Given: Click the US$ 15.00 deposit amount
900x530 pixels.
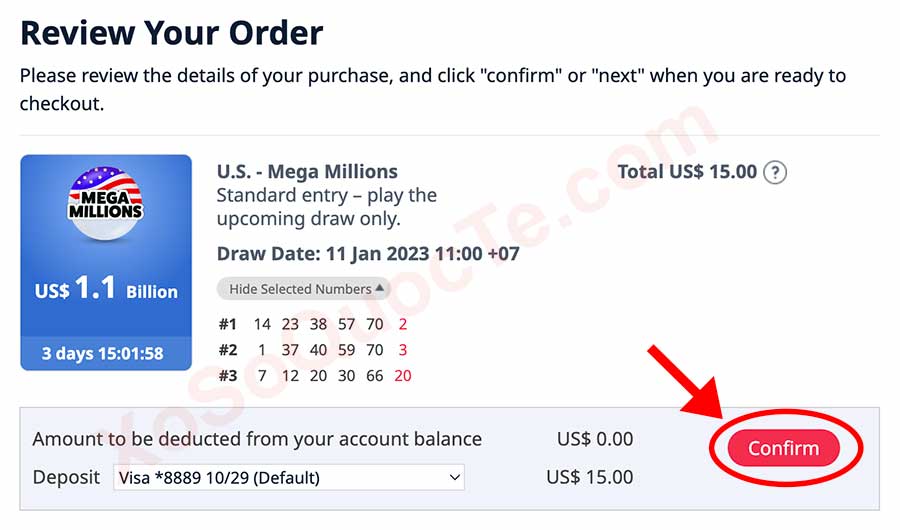Looking at the screenshot, I should click(590, 477).
